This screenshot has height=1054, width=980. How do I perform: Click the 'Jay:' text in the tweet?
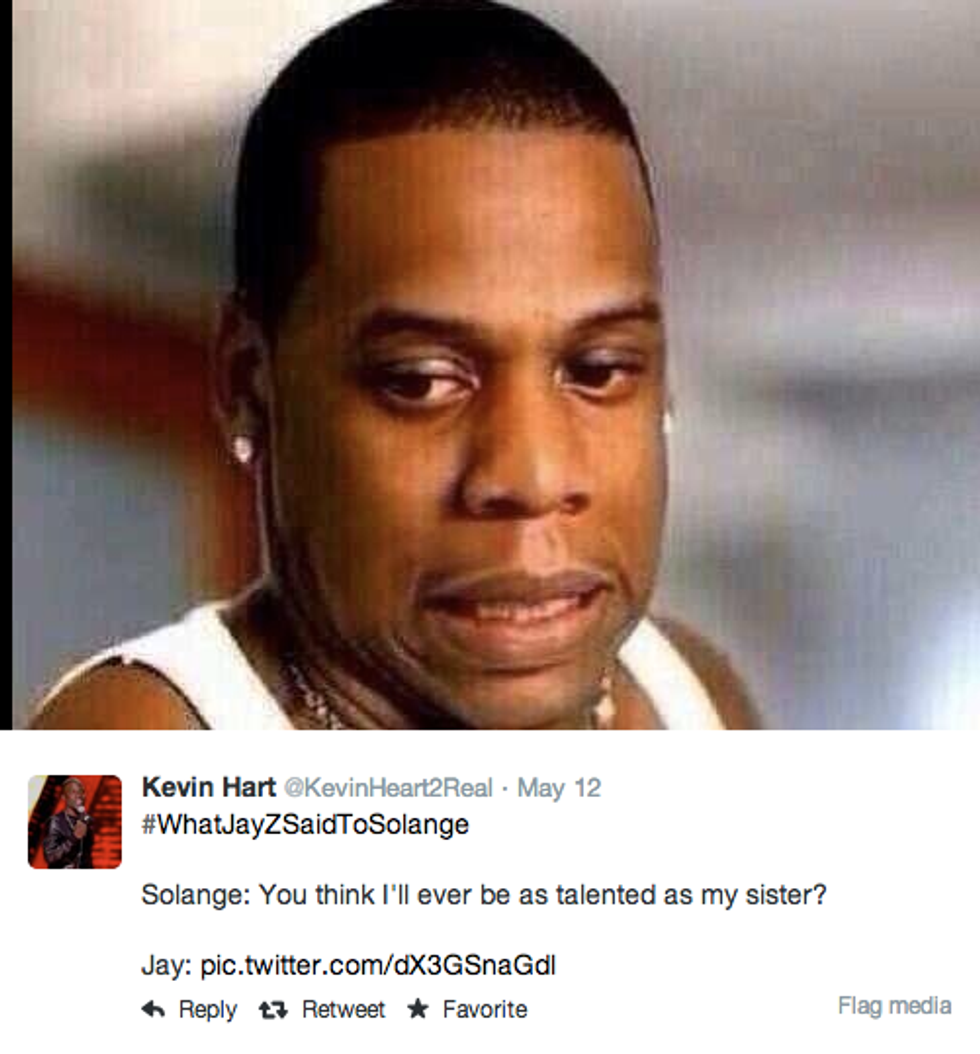click(x=167, y=966)
